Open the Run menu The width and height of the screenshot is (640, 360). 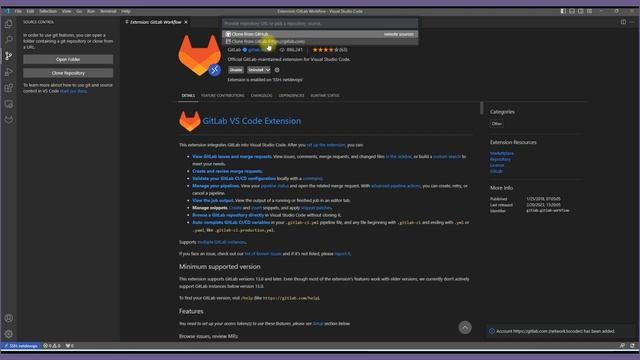click(91, 11)
